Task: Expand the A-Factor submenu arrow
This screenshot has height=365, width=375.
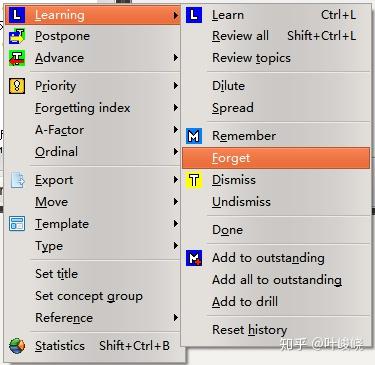Action: coord(176,130)
